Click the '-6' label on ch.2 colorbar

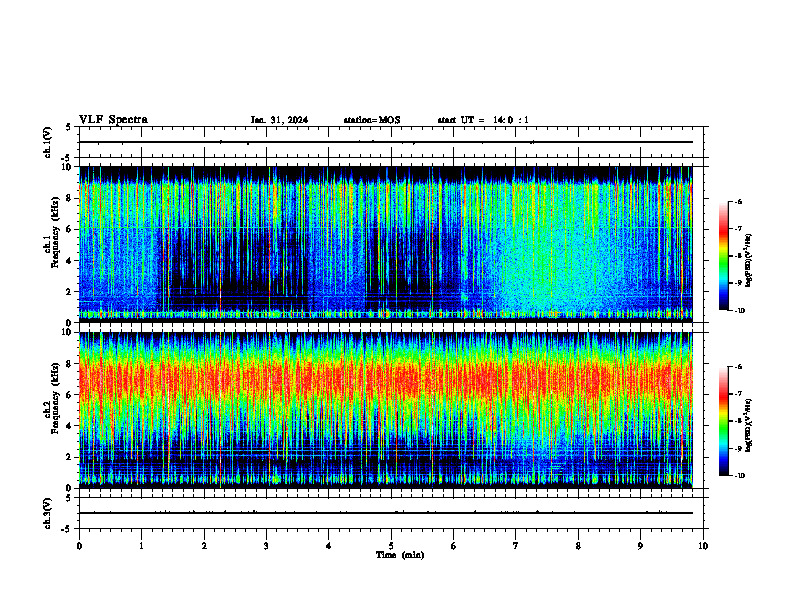[738, 367]
